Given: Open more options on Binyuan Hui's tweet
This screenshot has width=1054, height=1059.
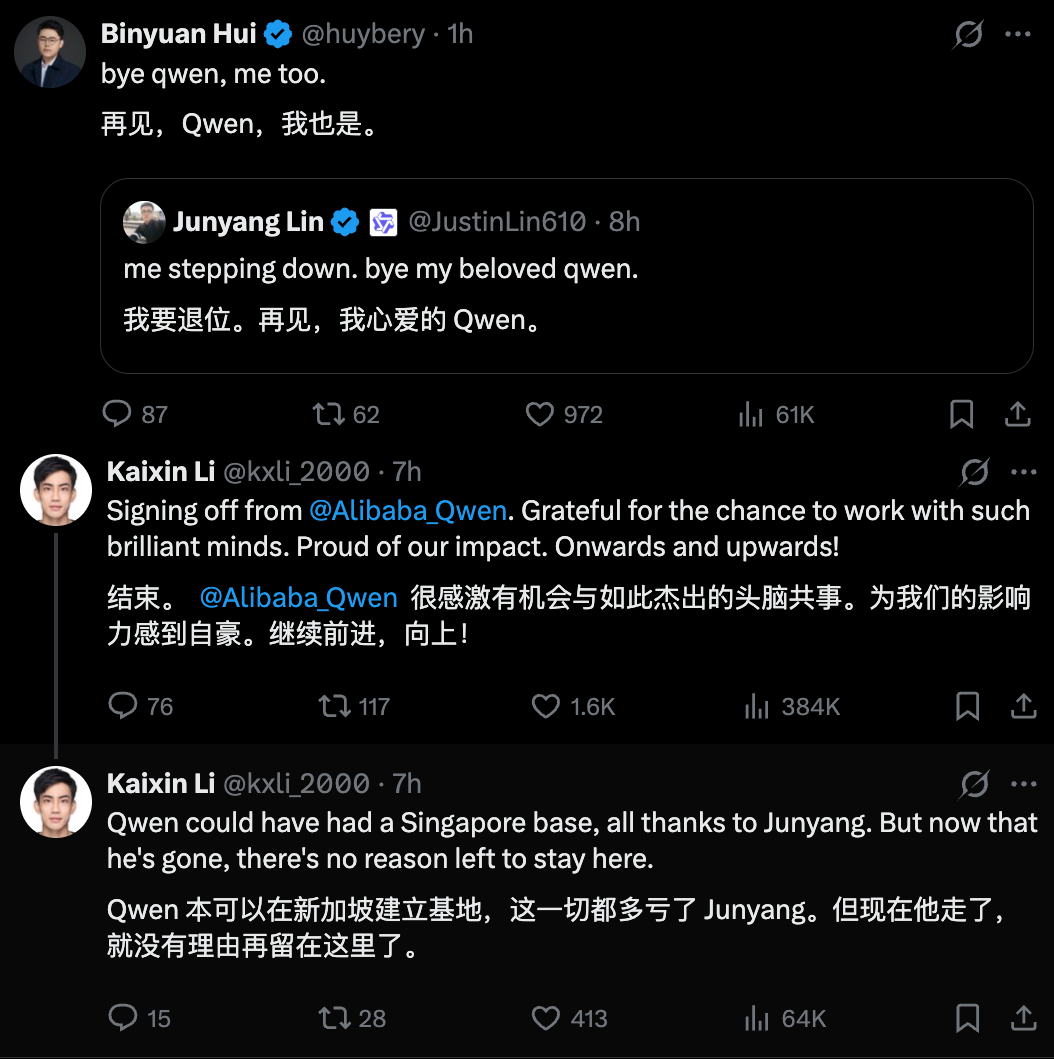Looking at the screenshot, I should (x=1018, y=33).
